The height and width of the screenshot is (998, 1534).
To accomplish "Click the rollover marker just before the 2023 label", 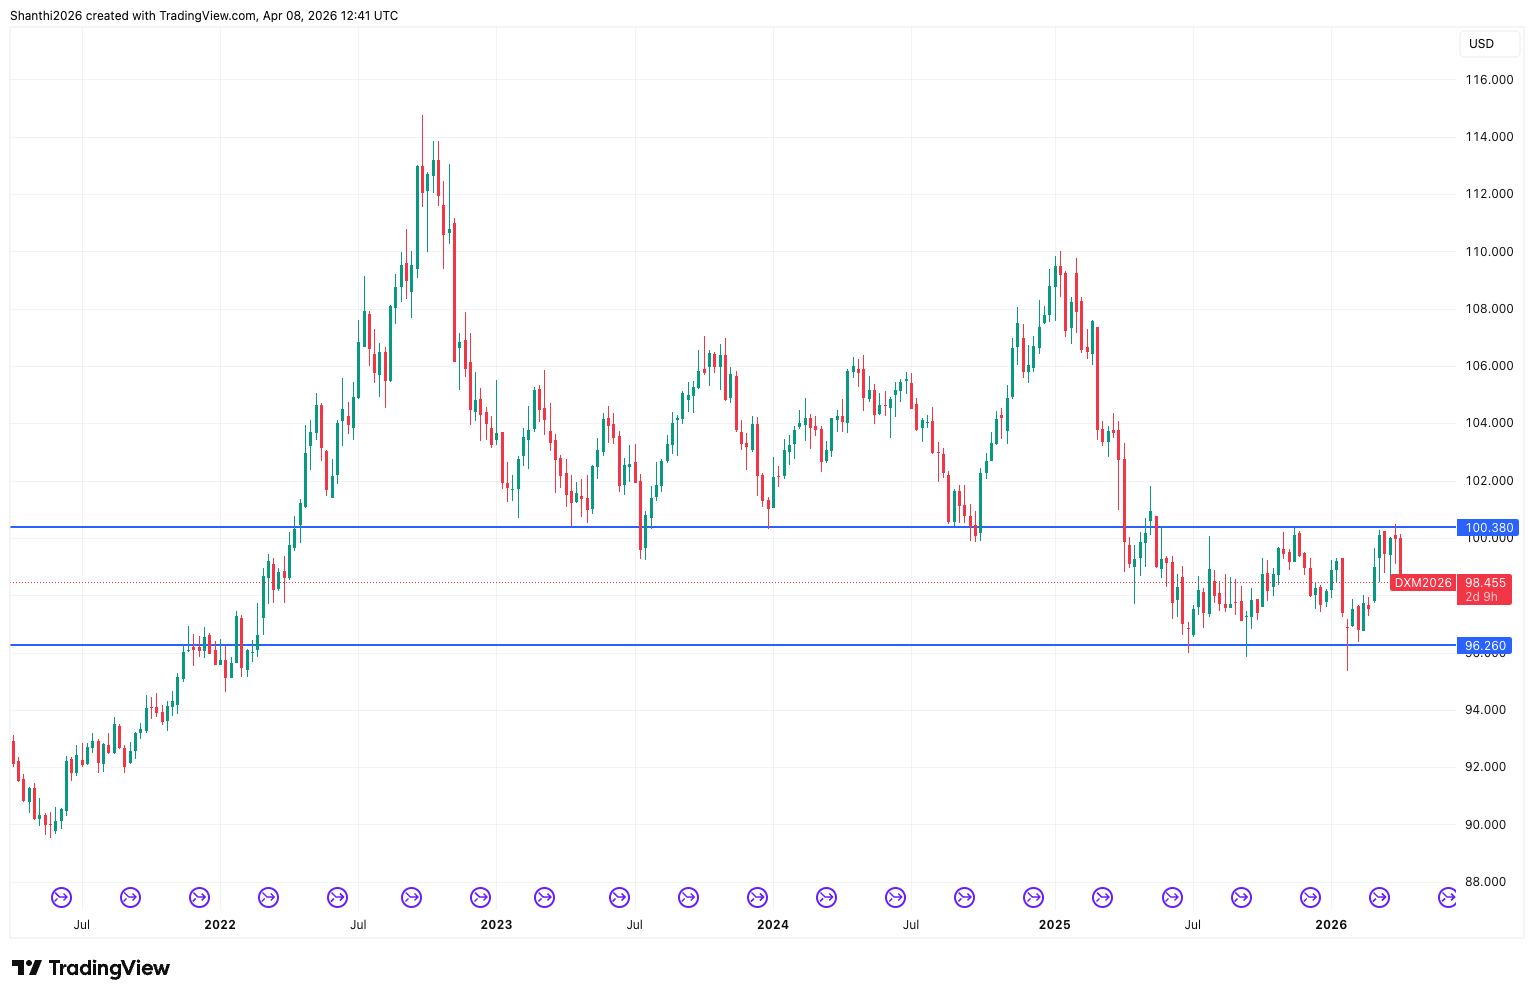I will click(x=481, y=898).
